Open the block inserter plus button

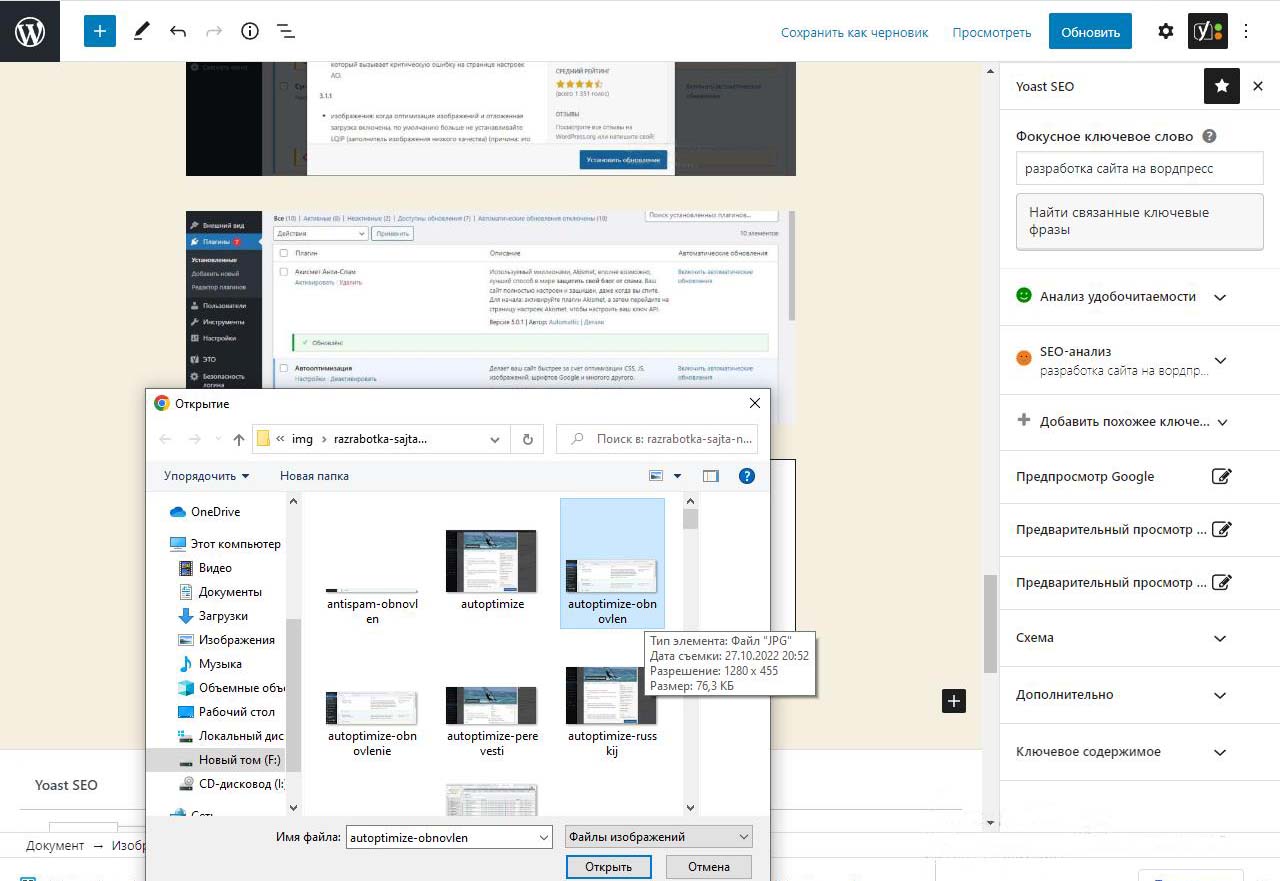click(100, 31)
